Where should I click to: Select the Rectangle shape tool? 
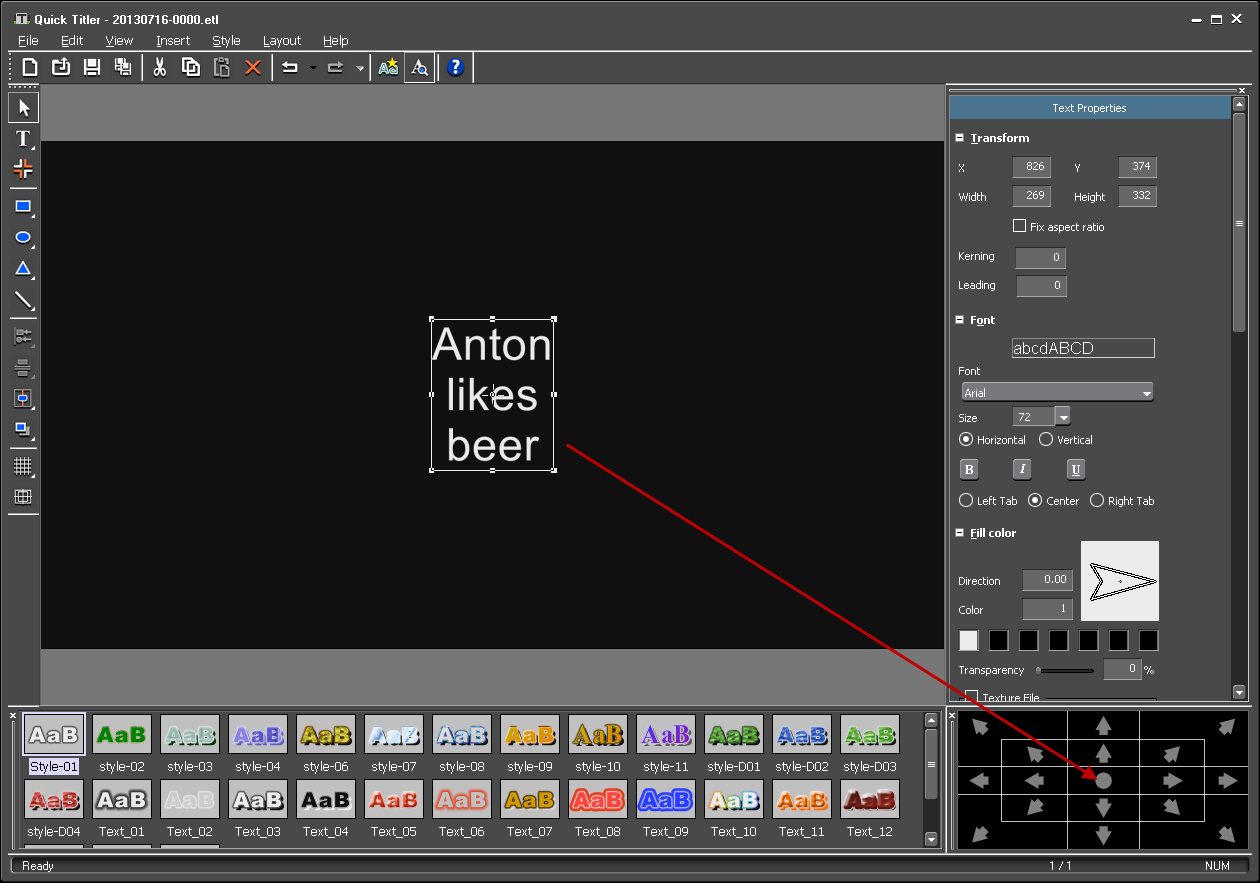23,207
